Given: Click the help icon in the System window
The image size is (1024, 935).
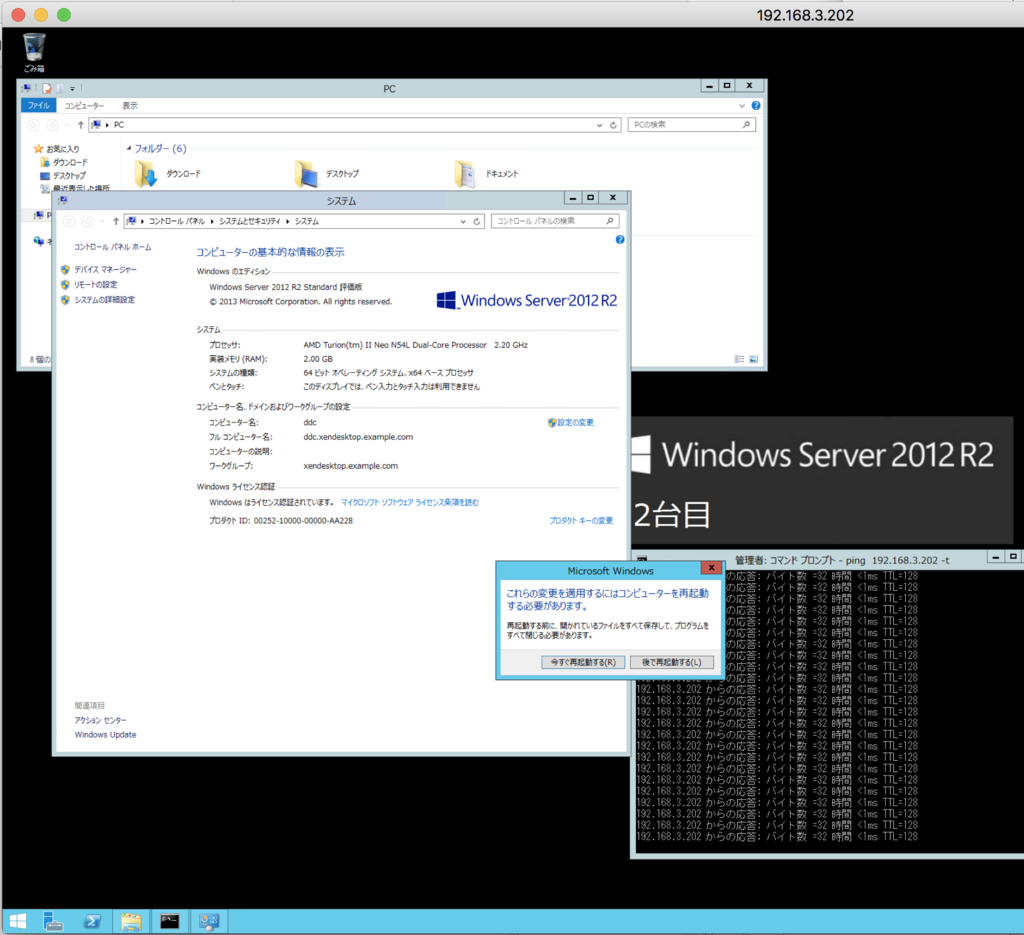Looking at the screenshot, I should pos(620,240).
